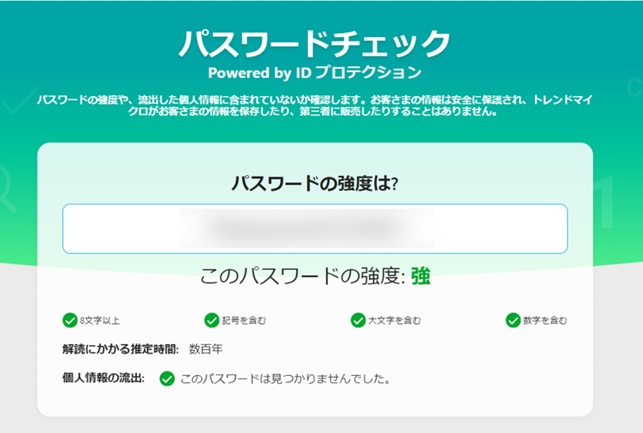Click the 数百年 estimated time value
643x433 pixels.
point(206,349)
